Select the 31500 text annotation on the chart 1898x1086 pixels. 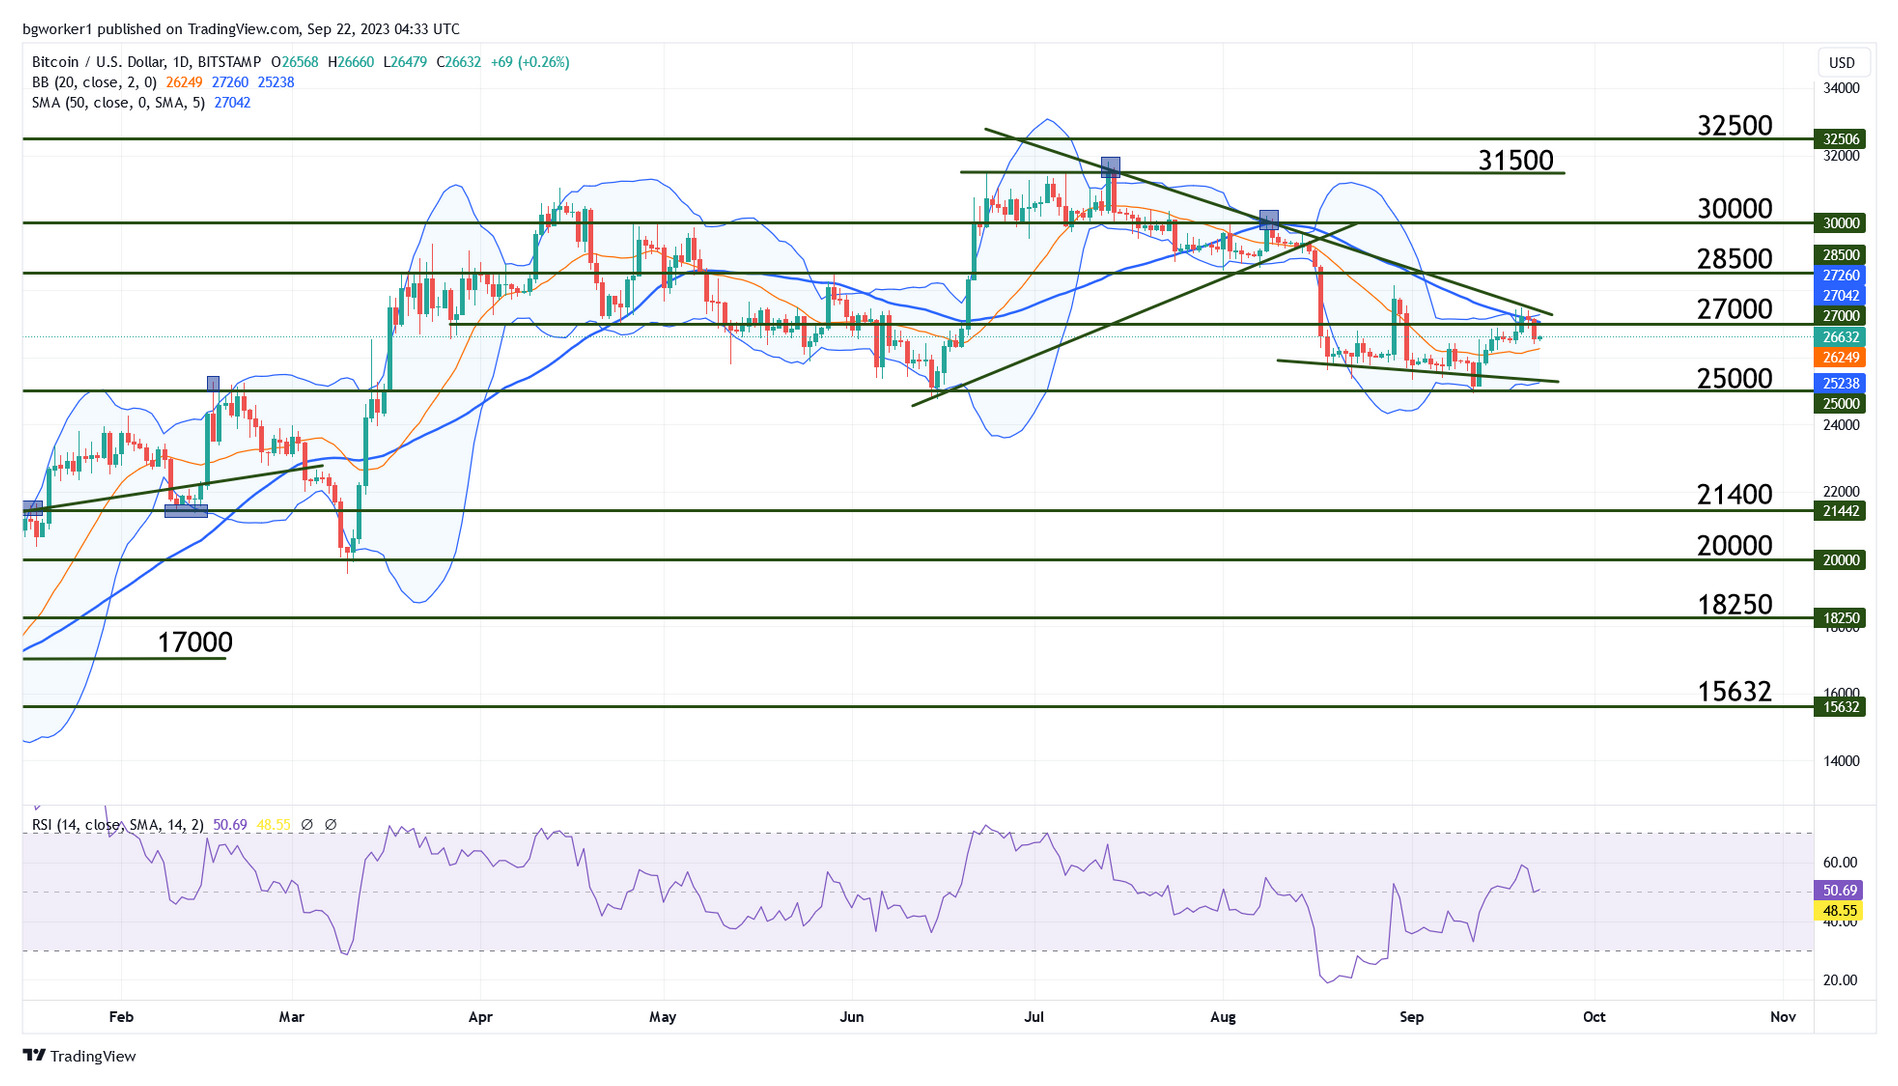point(1515,160)
